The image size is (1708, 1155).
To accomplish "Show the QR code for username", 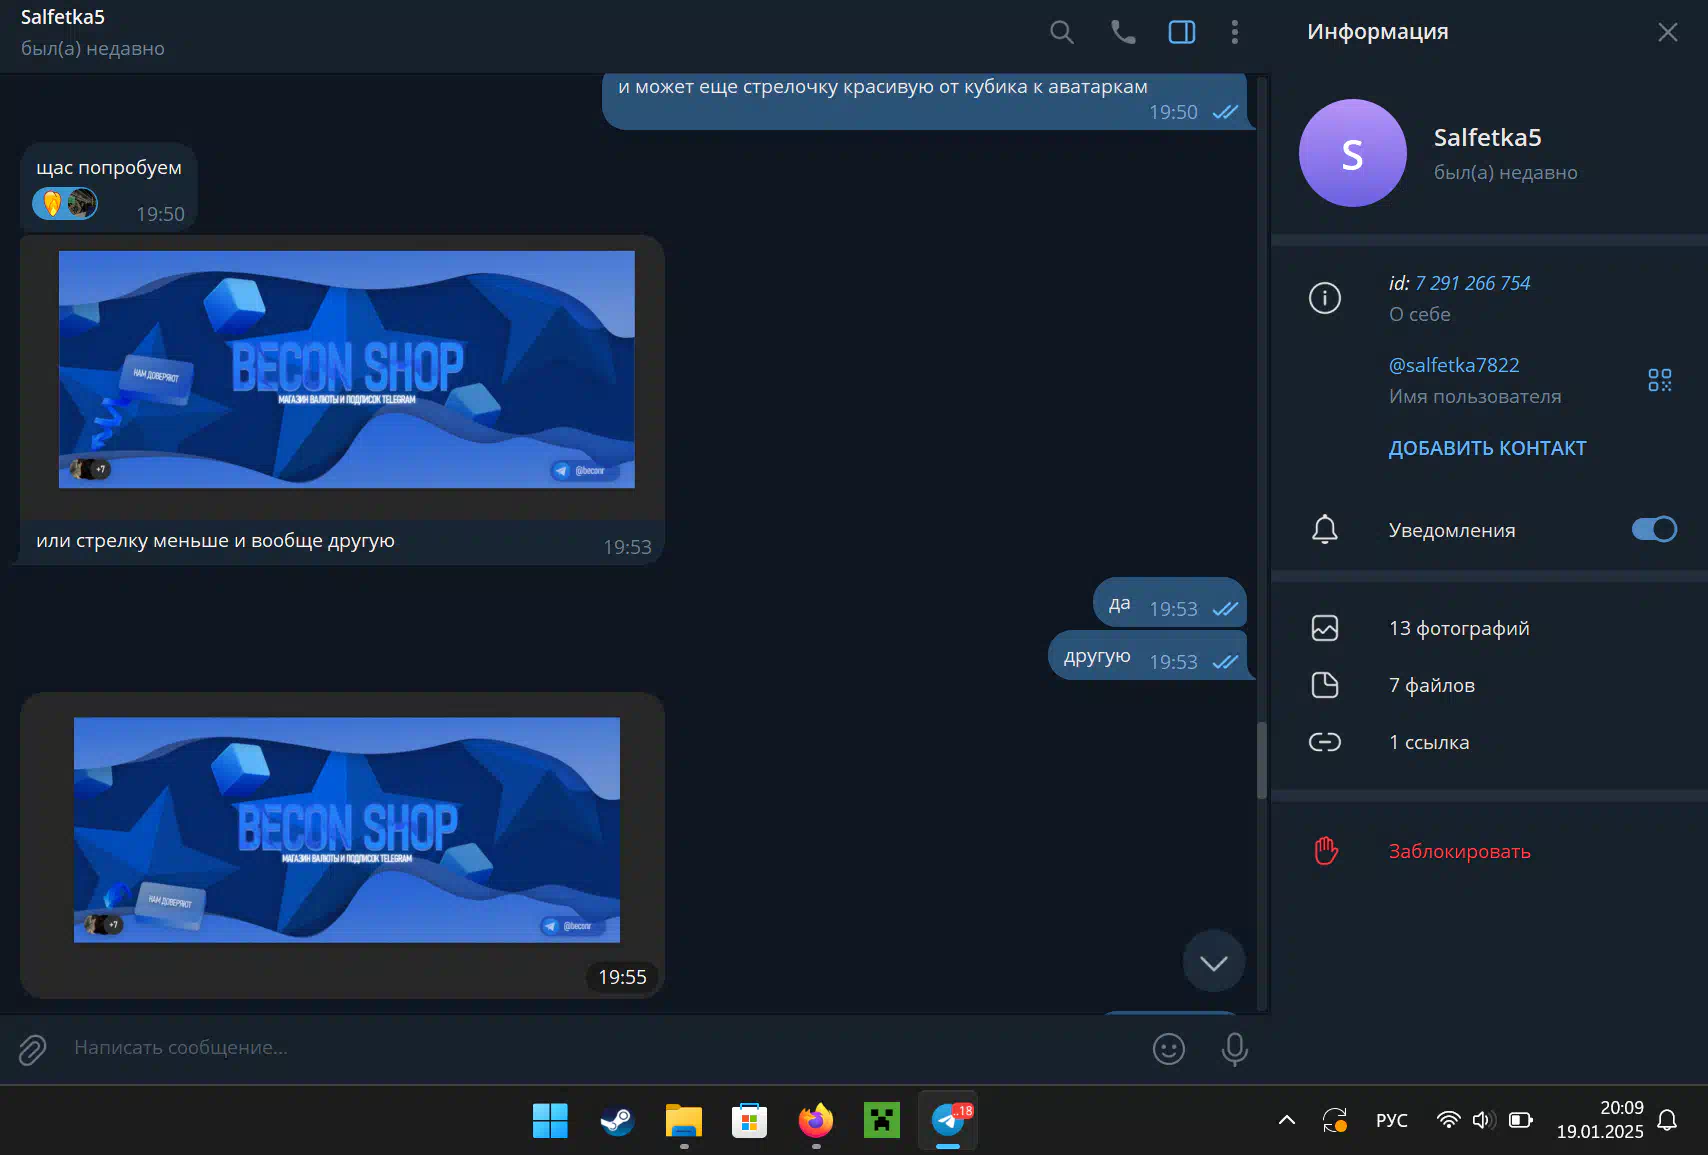I will coord(1660,380).
